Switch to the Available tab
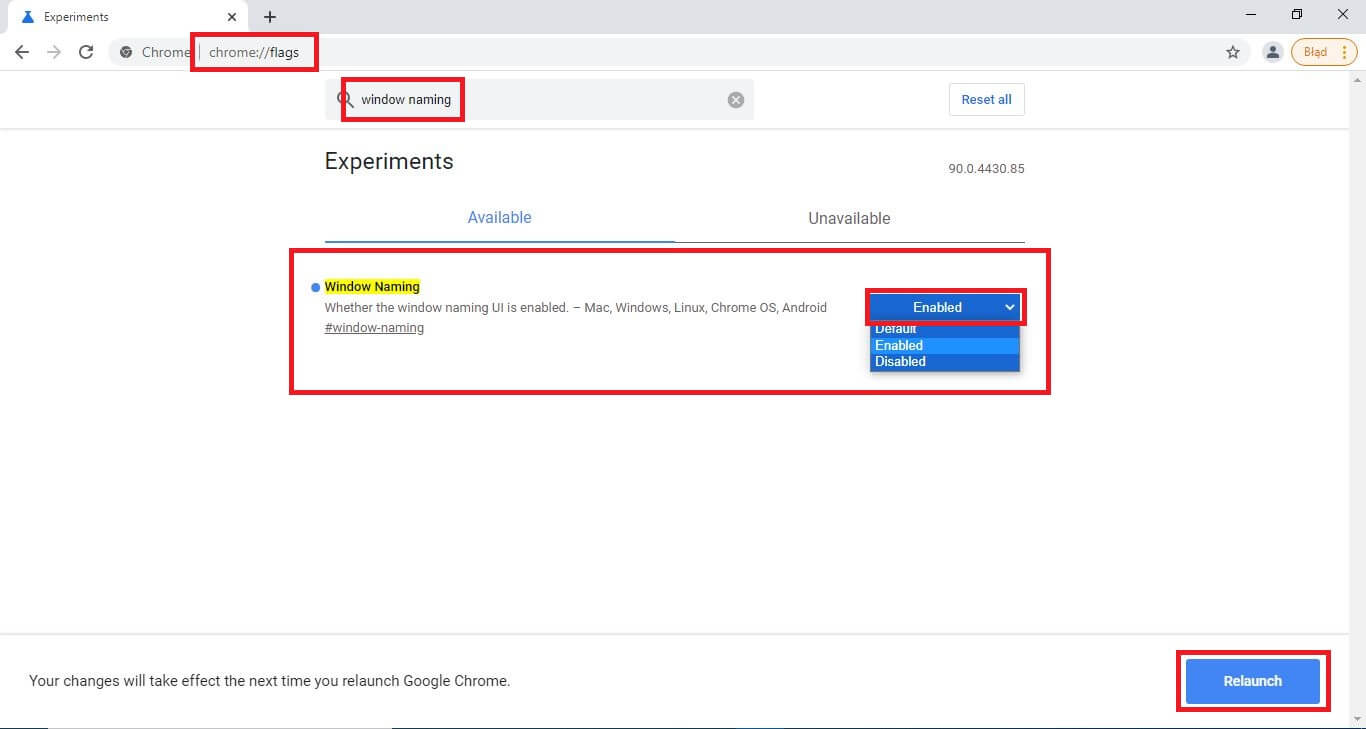Viewport: 1366px width, 729px height. click(500, 218)
